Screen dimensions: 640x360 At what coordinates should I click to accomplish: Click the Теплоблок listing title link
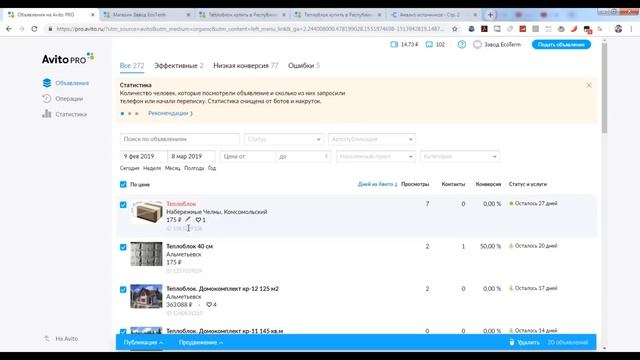(x=181, y=204)
